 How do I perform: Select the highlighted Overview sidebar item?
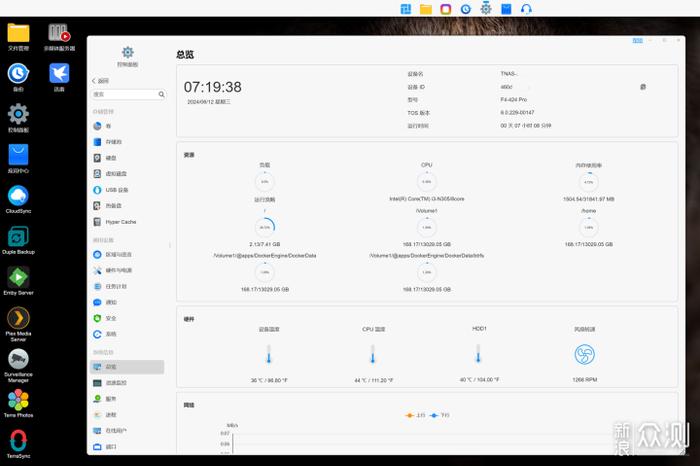(x=128, y=367)
